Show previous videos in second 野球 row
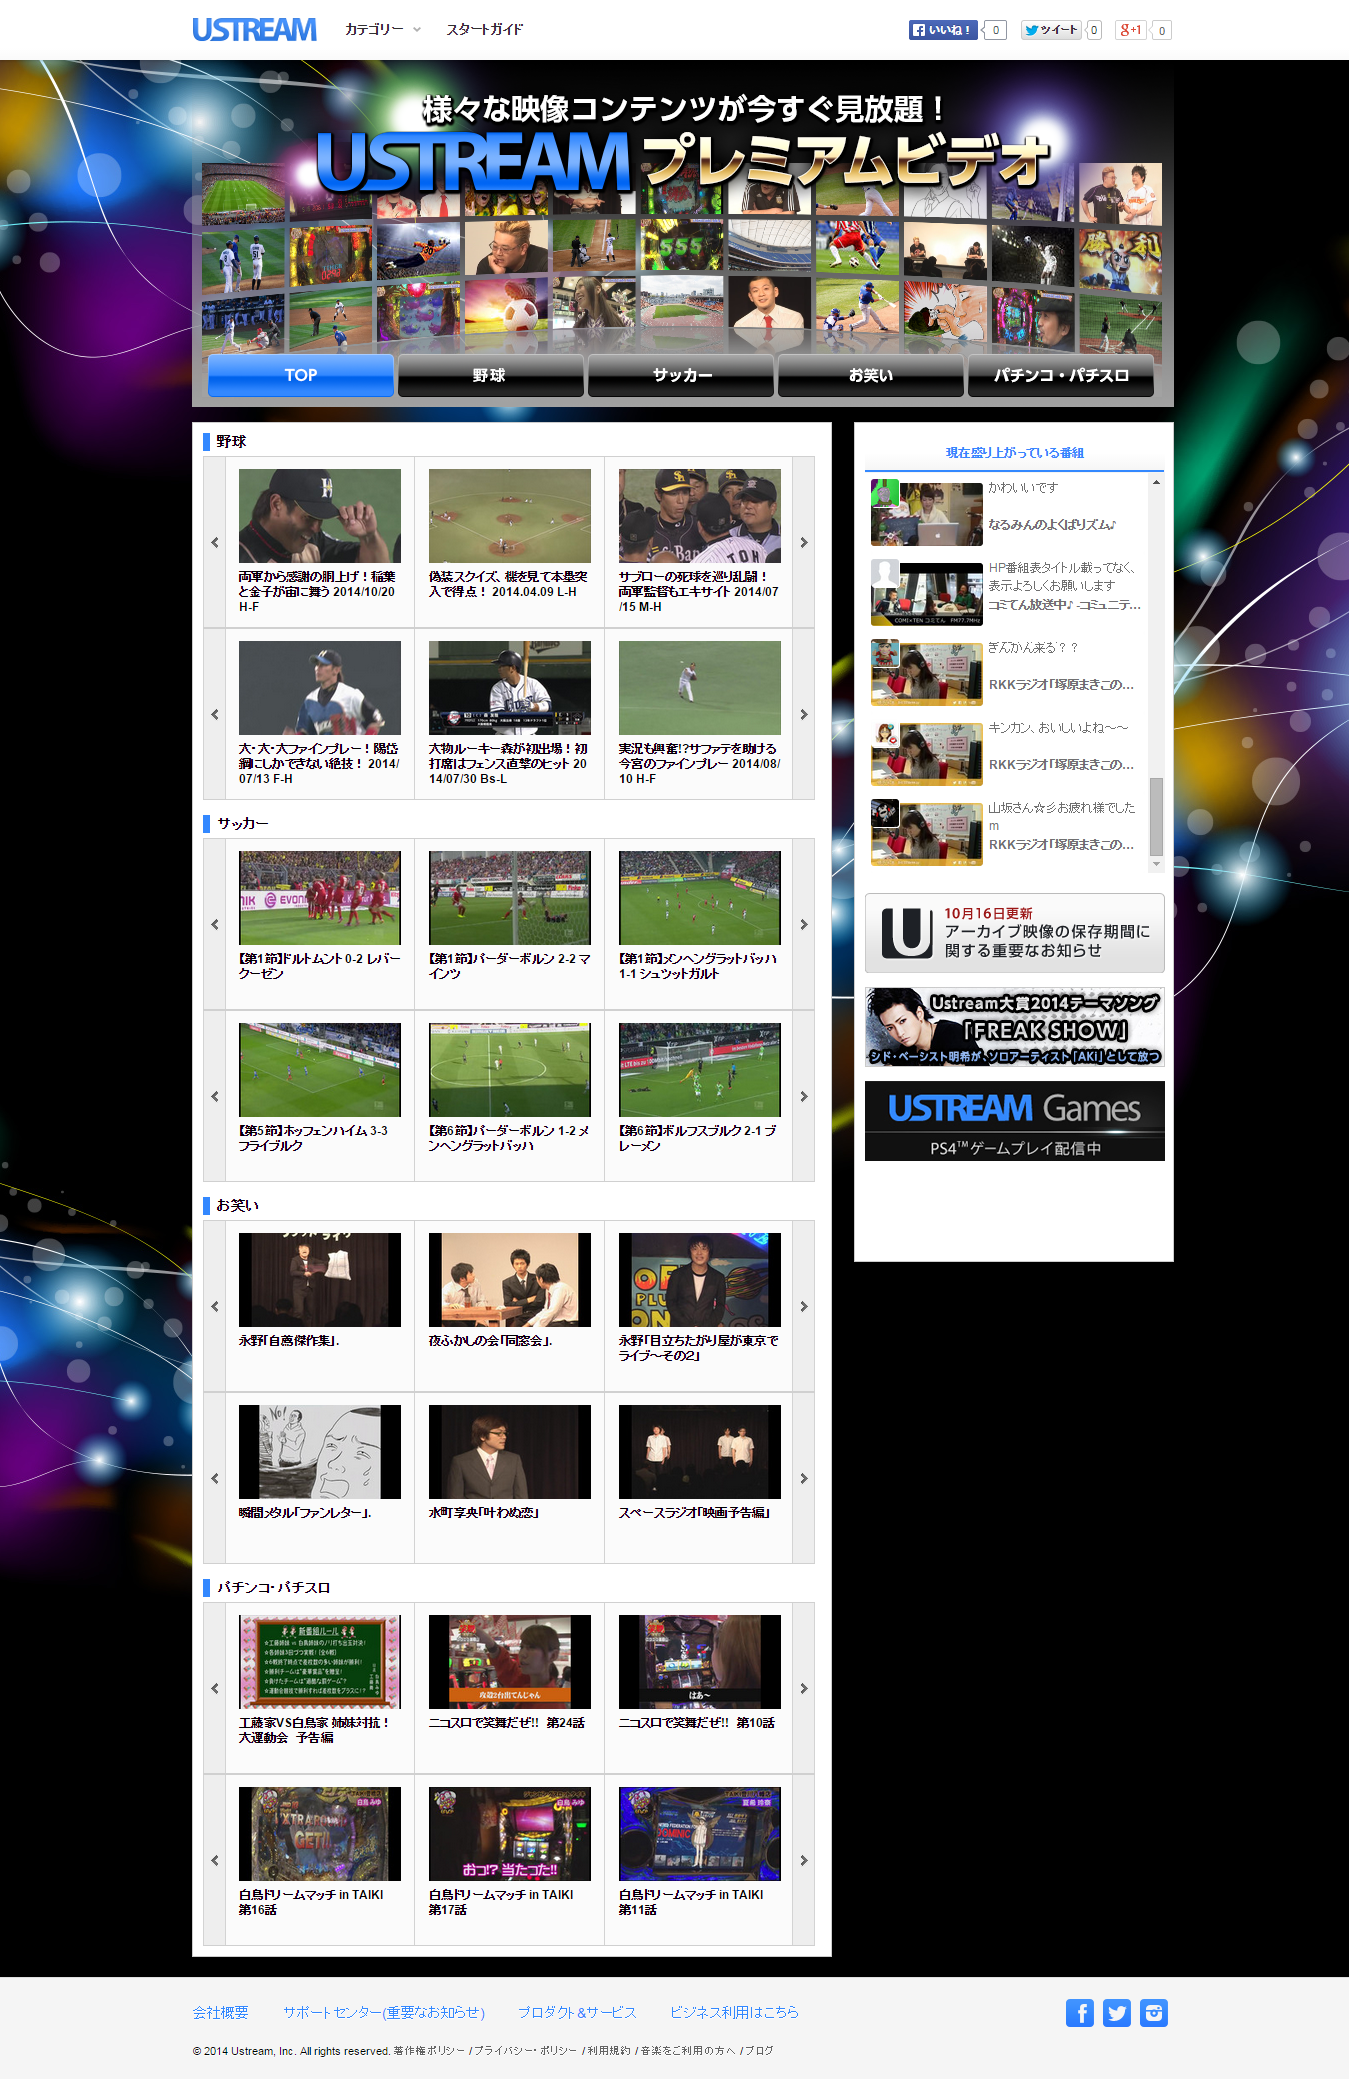Viewport: 1349px width, 2079px height. click(x=214, y=714)
